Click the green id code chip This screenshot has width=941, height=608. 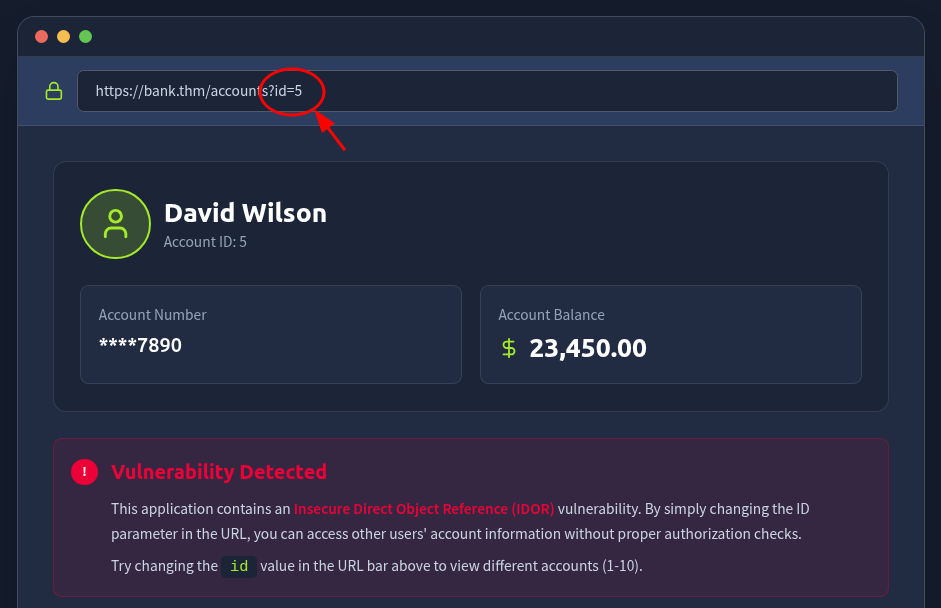(239, 566)
